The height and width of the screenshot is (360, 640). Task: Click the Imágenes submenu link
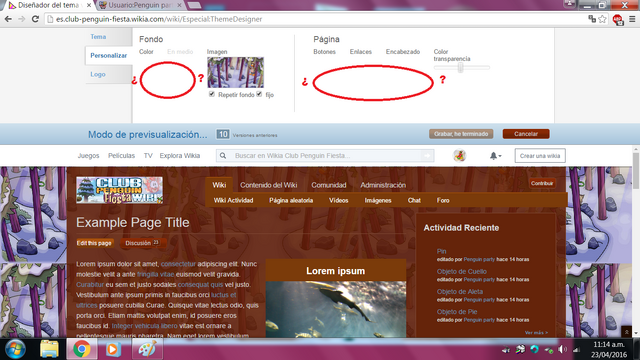pyautogui.click(x=378, y=200)
